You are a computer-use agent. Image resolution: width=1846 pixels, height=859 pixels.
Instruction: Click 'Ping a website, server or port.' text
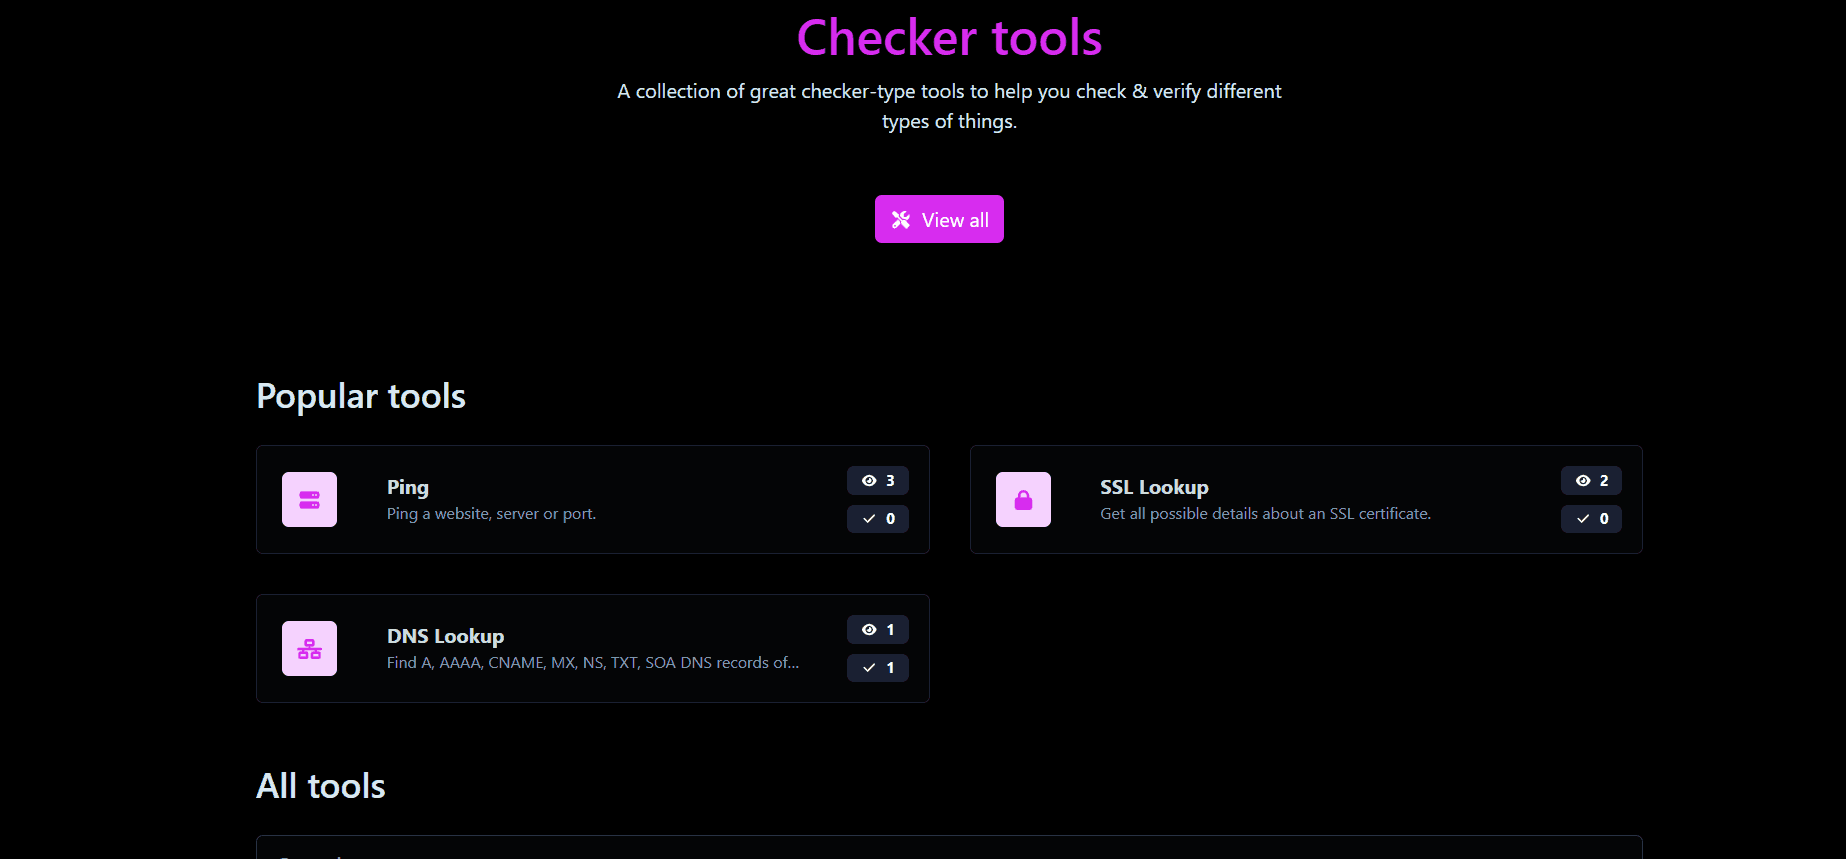coord(491,514)
